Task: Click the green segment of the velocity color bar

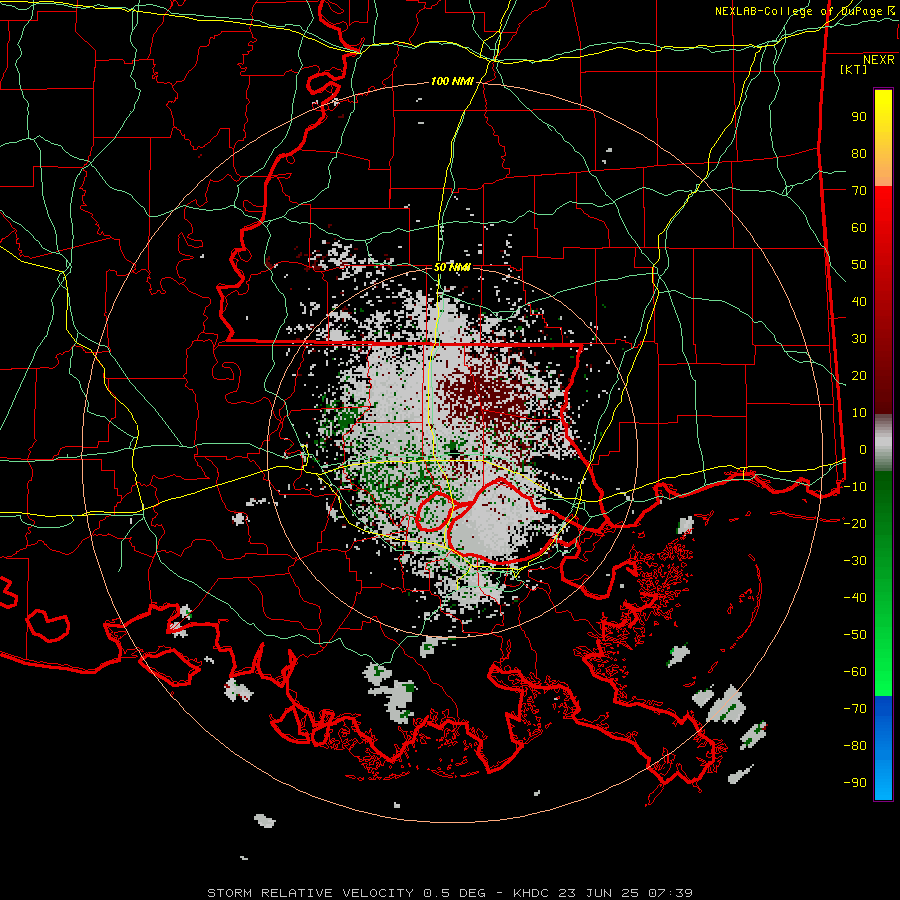Action: coord(883,583)
